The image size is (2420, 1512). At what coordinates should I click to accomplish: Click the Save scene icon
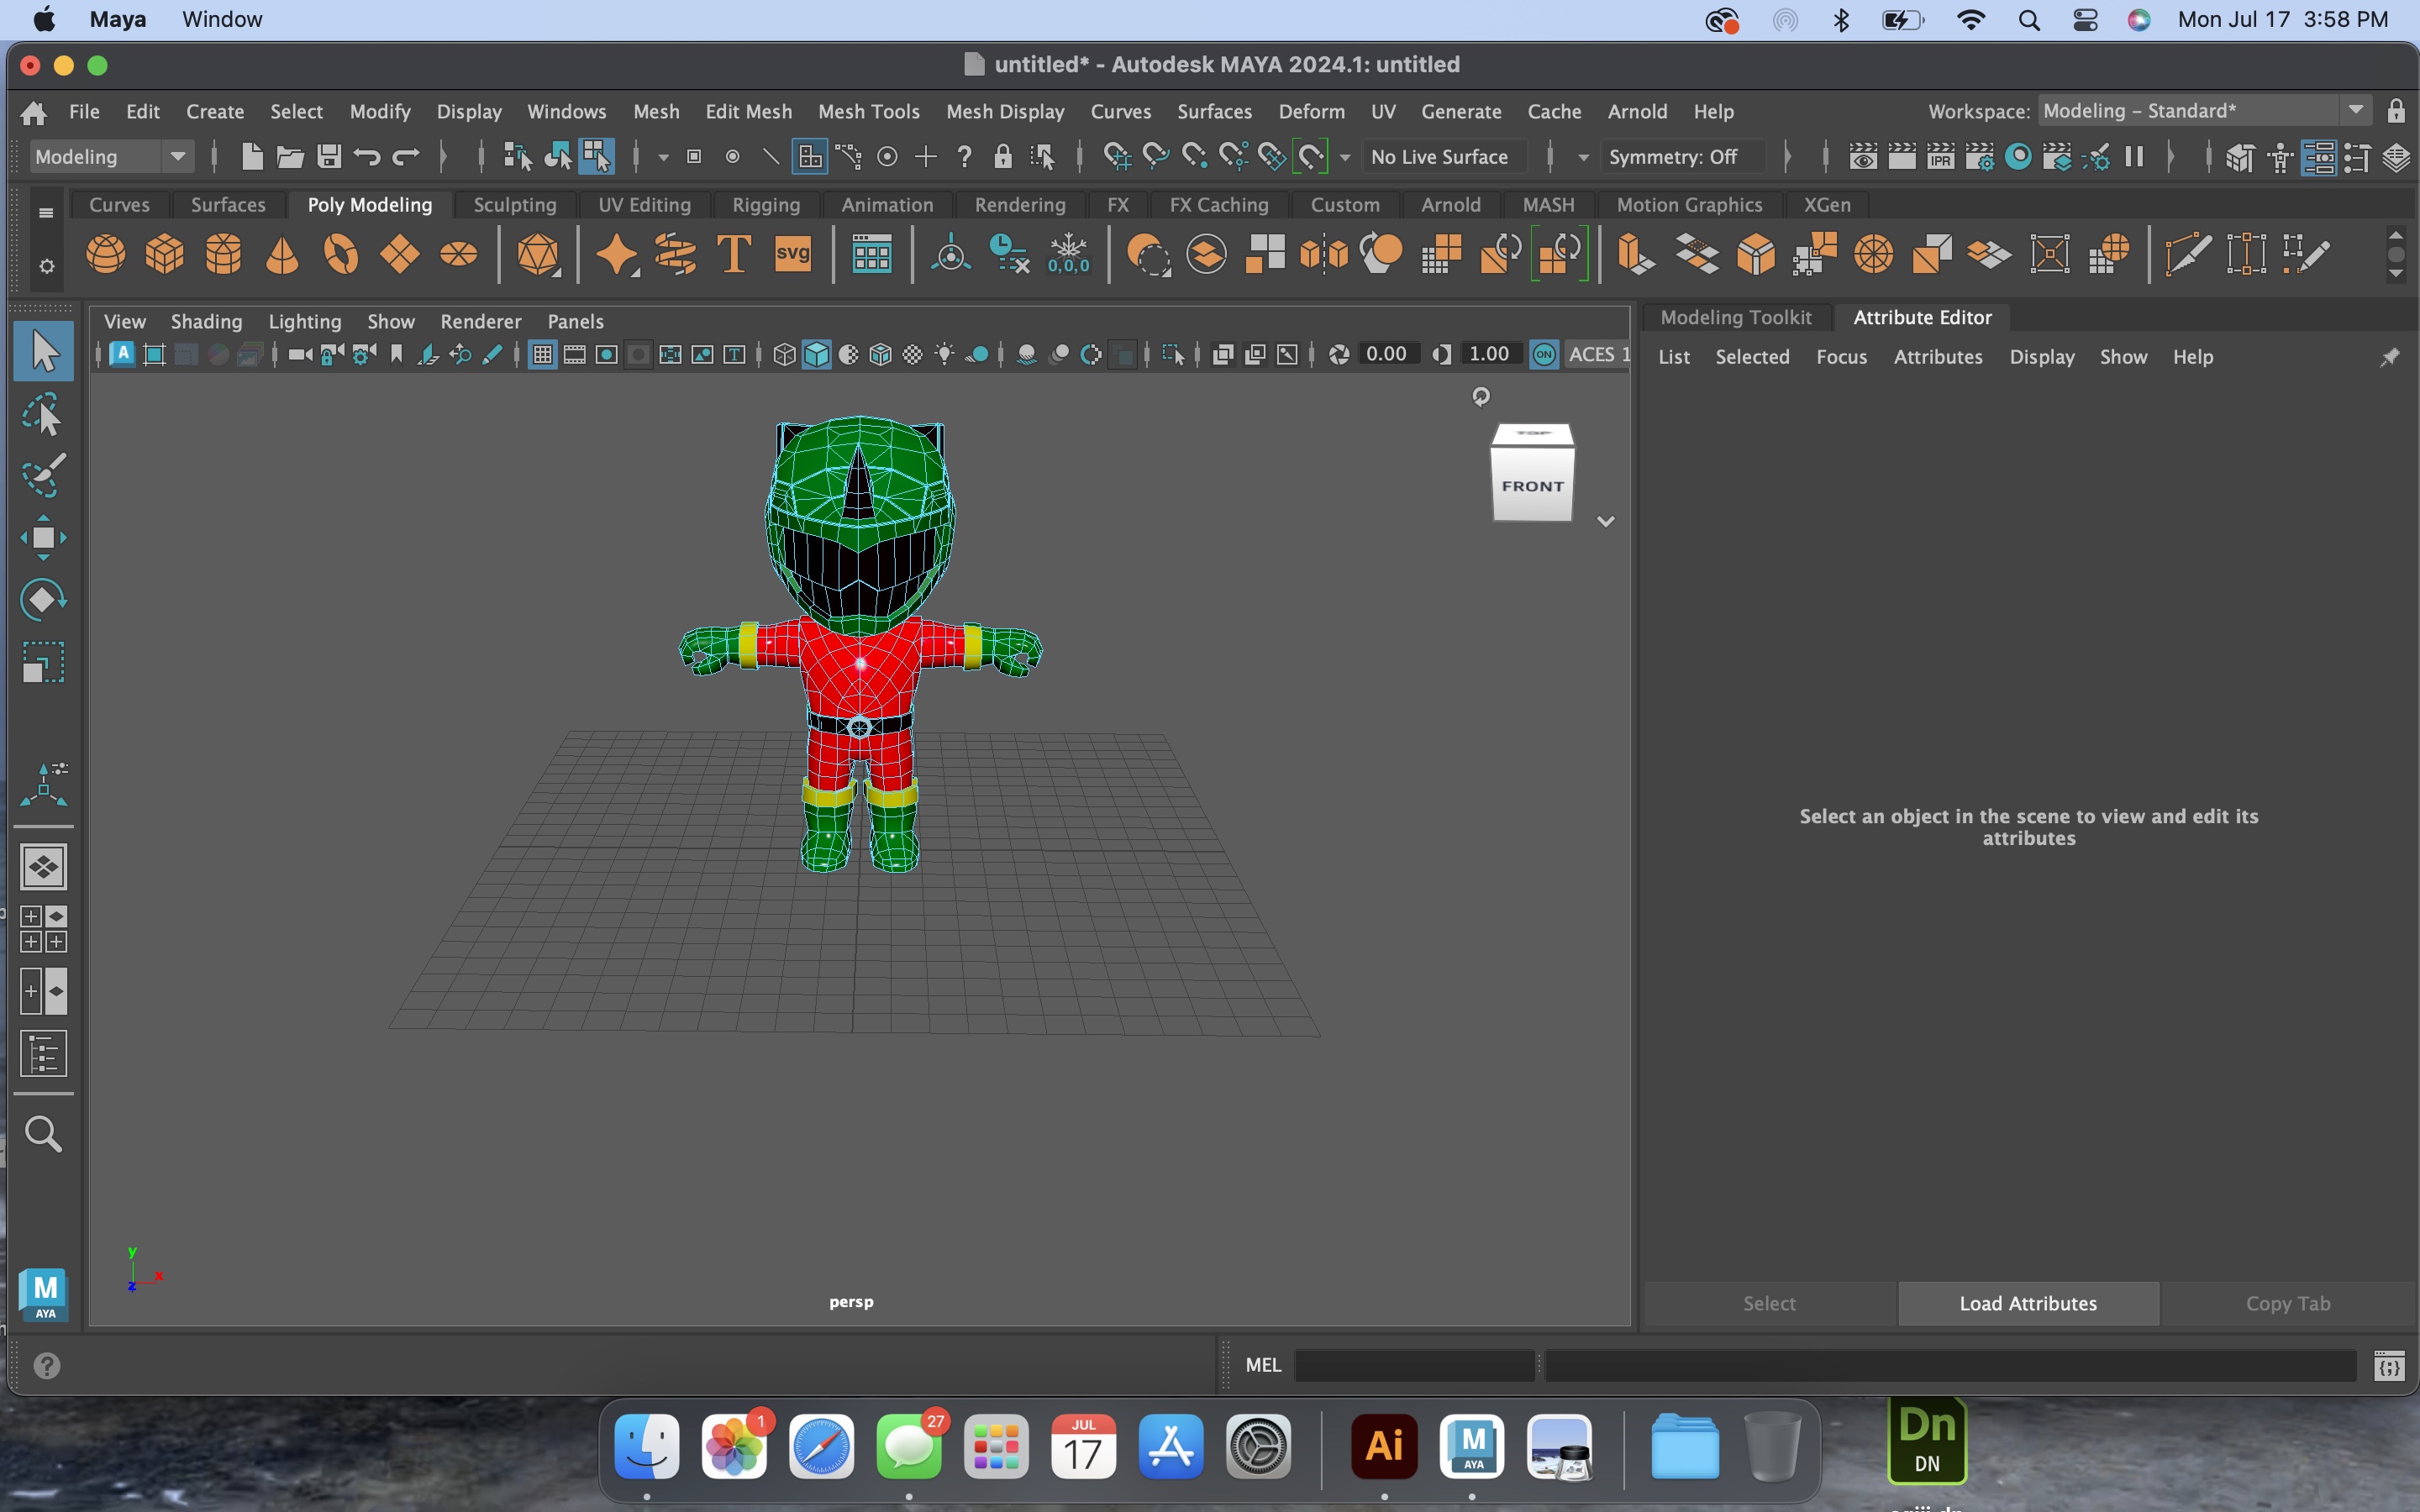[329, 156]
